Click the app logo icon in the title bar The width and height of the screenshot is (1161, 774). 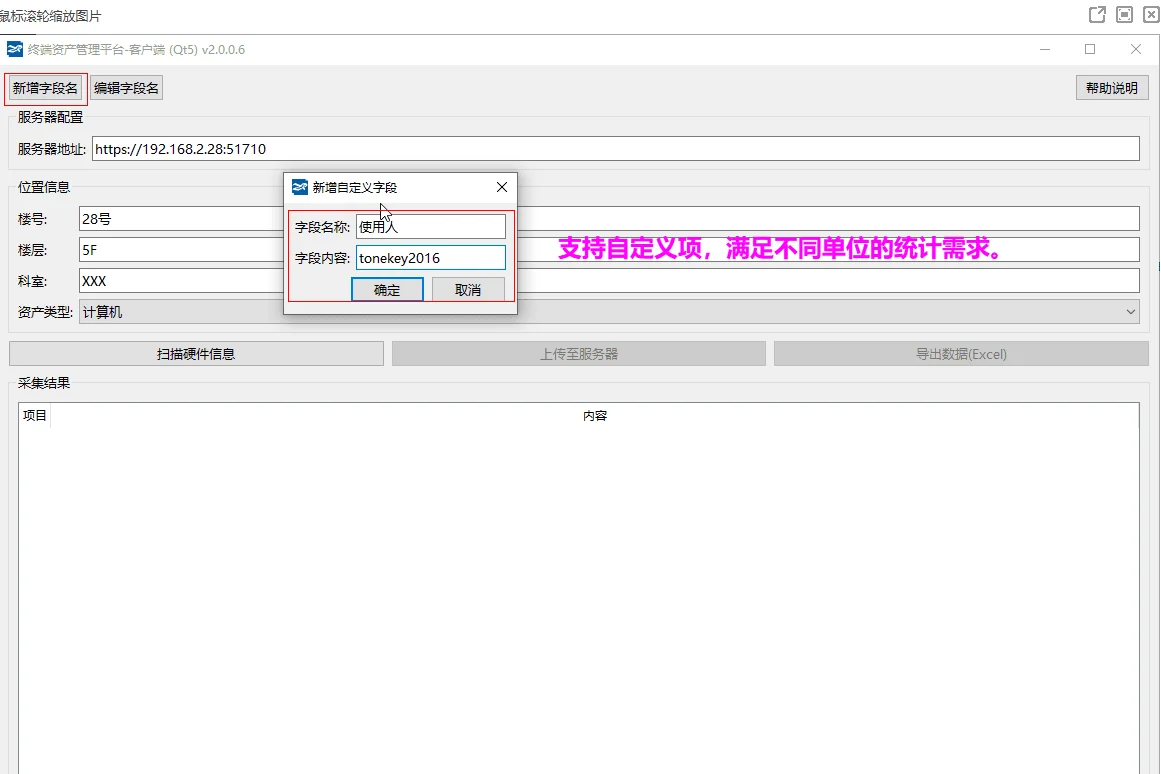click(15, 49)
